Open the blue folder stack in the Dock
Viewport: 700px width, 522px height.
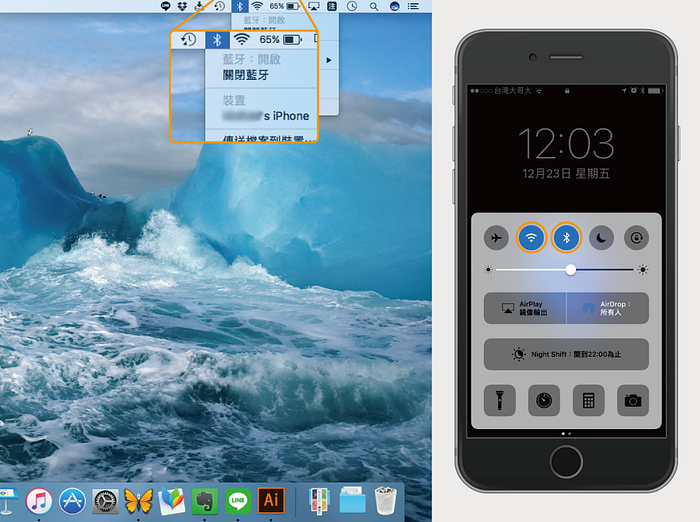click(x=352, y=501)
